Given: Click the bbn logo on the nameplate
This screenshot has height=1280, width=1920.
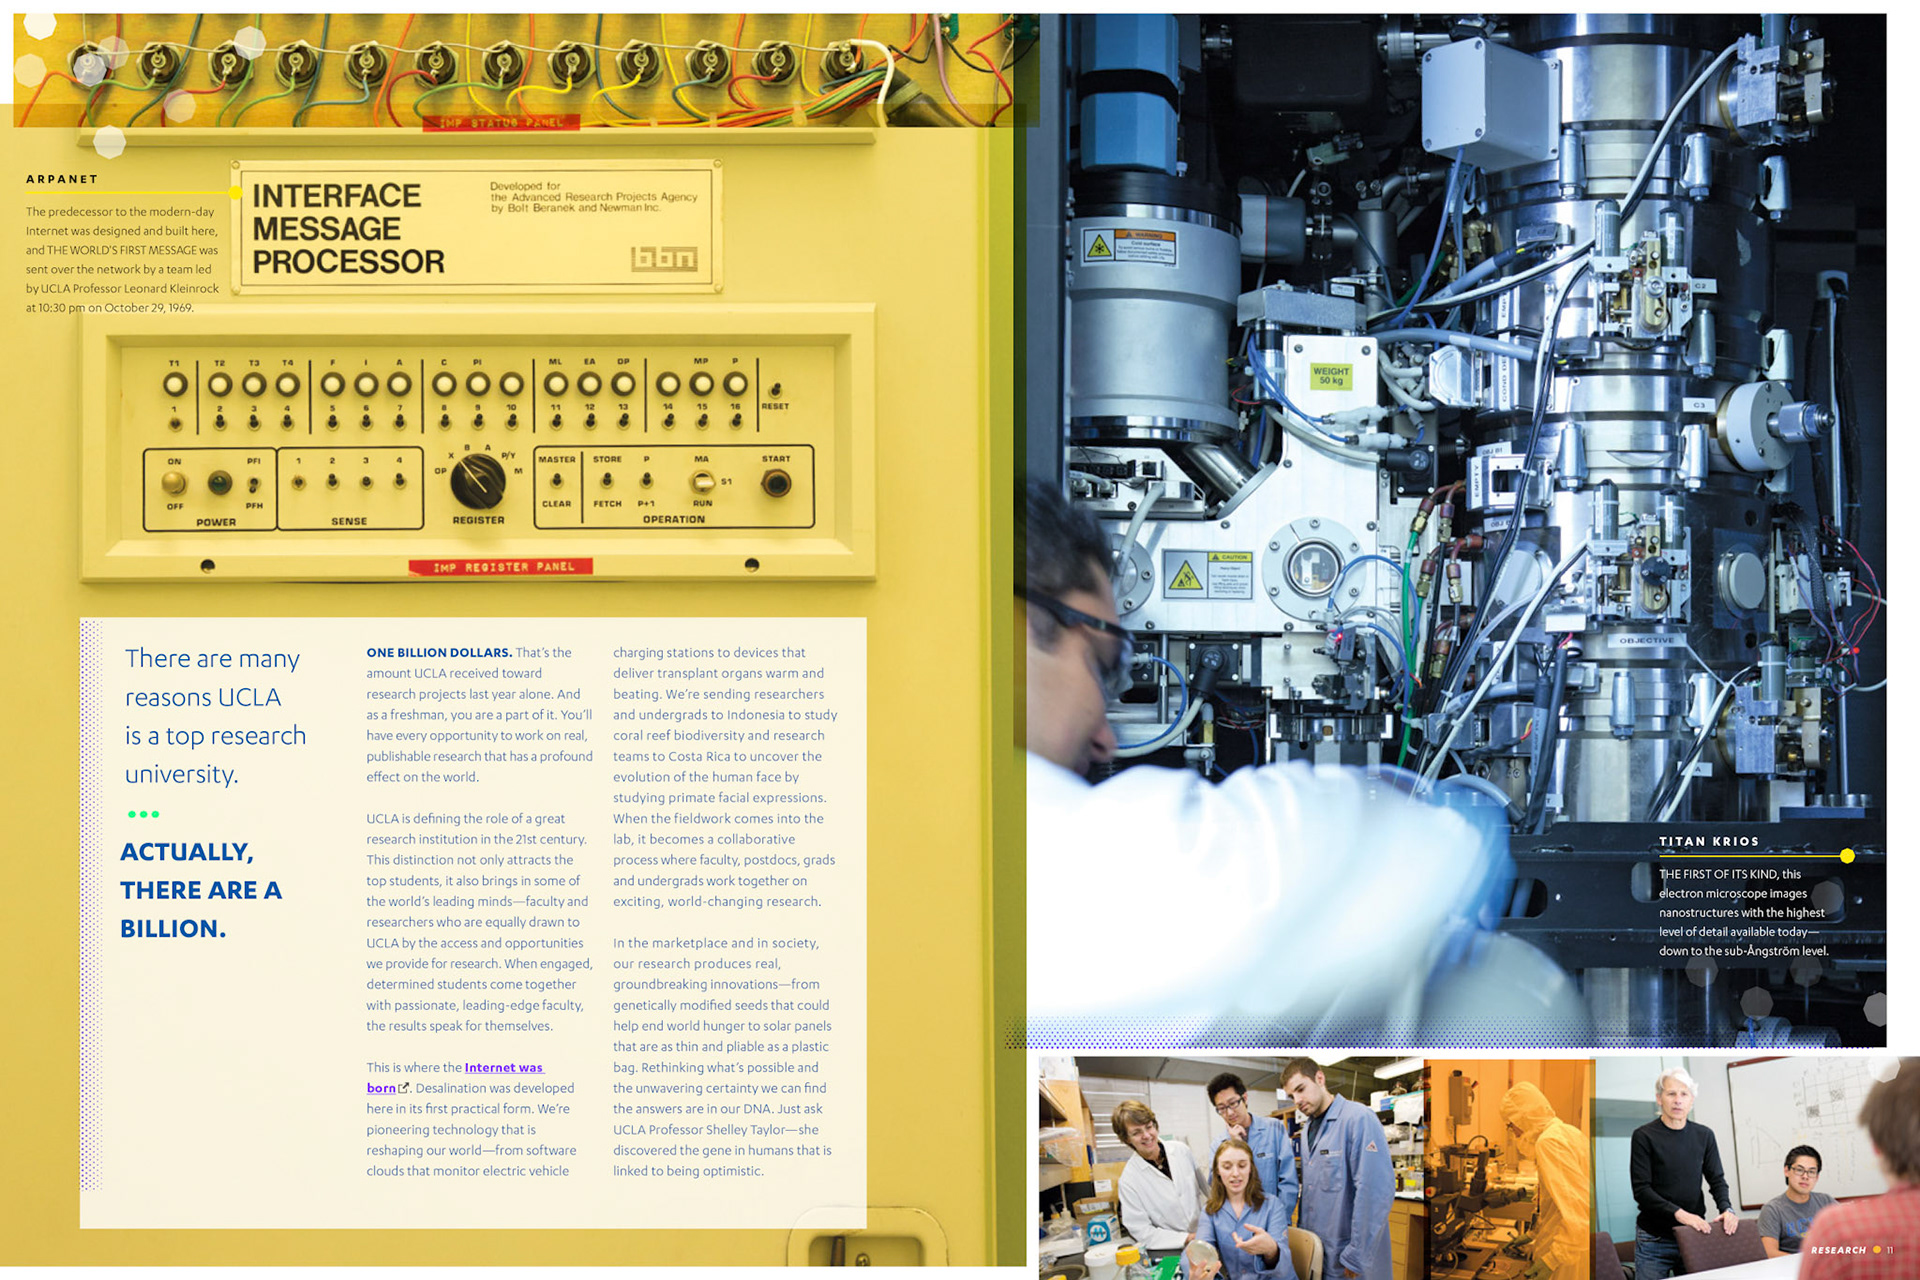Looking at the screenshot, I should point(663,259).
